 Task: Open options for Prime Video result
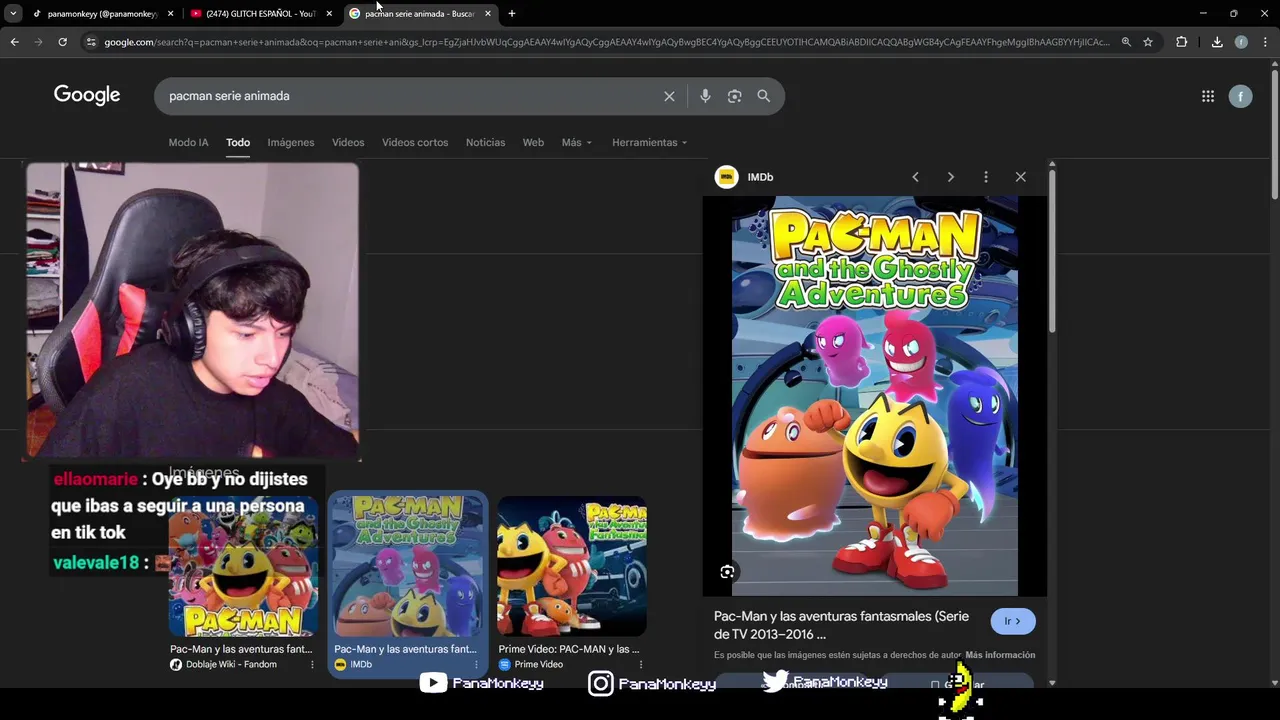pos(640,664)
